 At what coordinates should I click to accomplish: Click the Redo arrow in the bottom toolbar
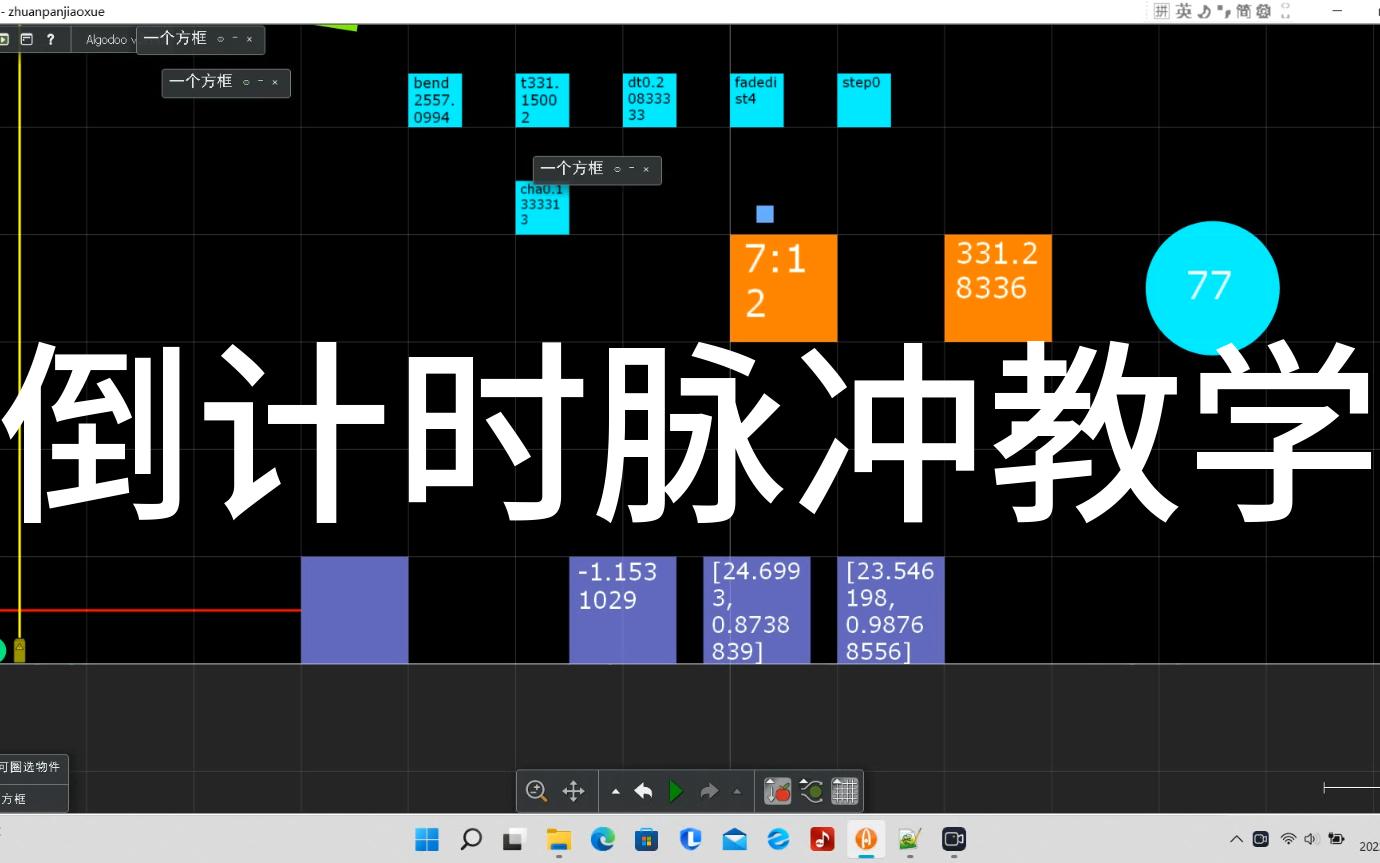coord(708,791)
